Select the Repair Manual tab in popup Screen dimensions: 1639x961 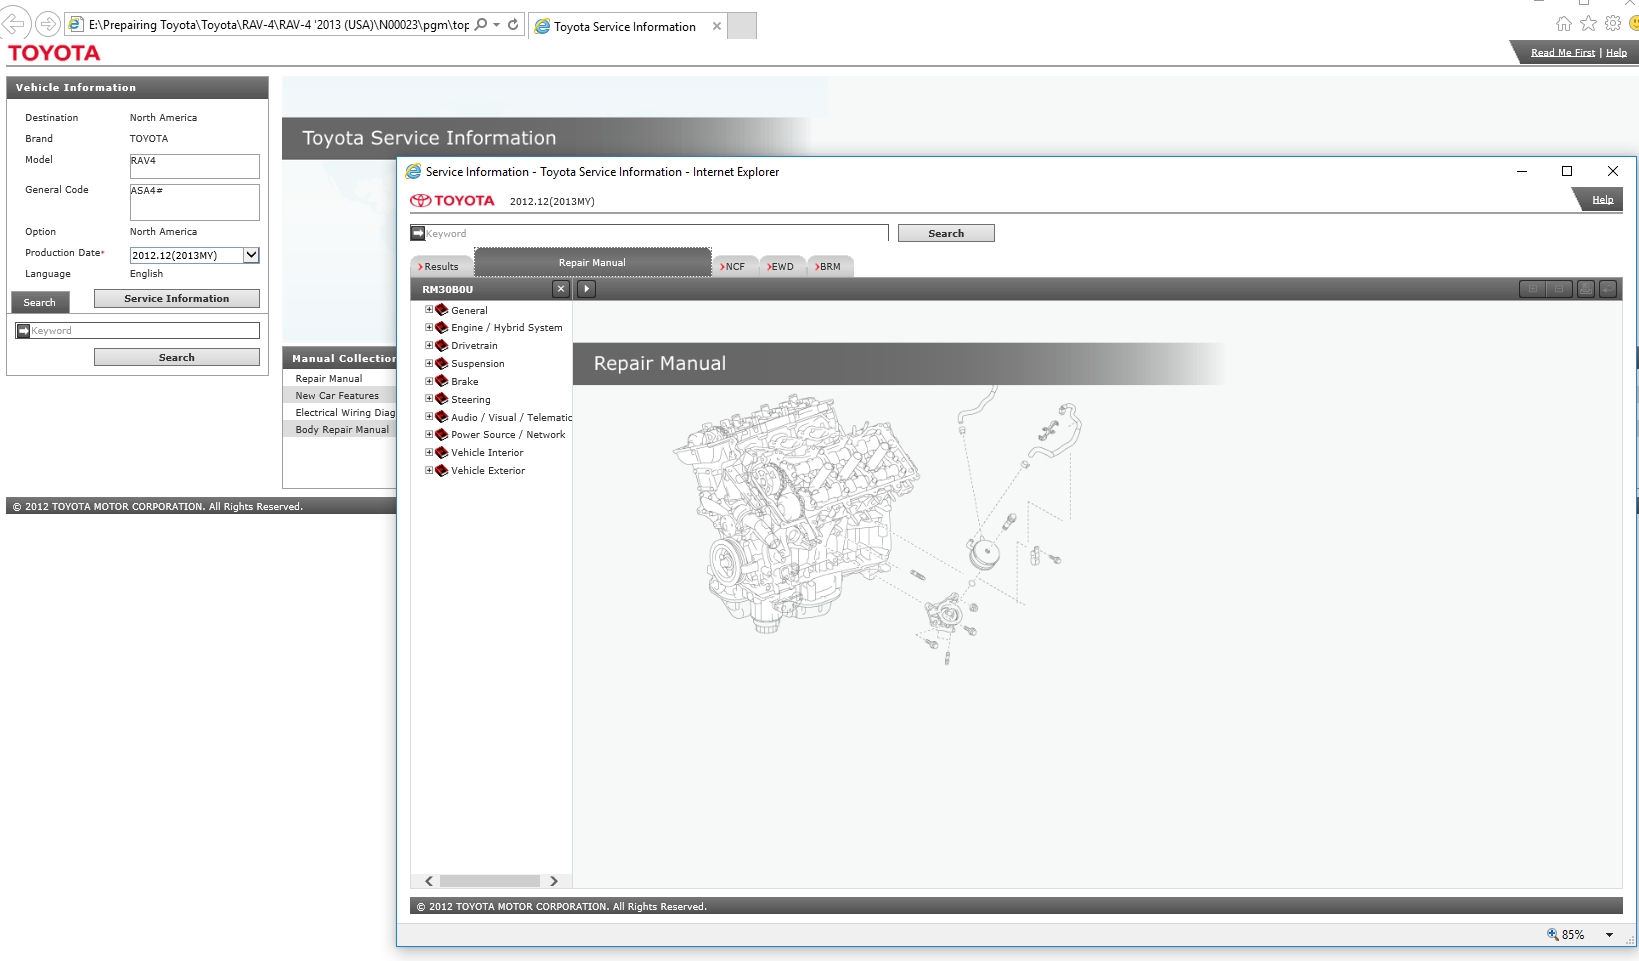[592, 262]
